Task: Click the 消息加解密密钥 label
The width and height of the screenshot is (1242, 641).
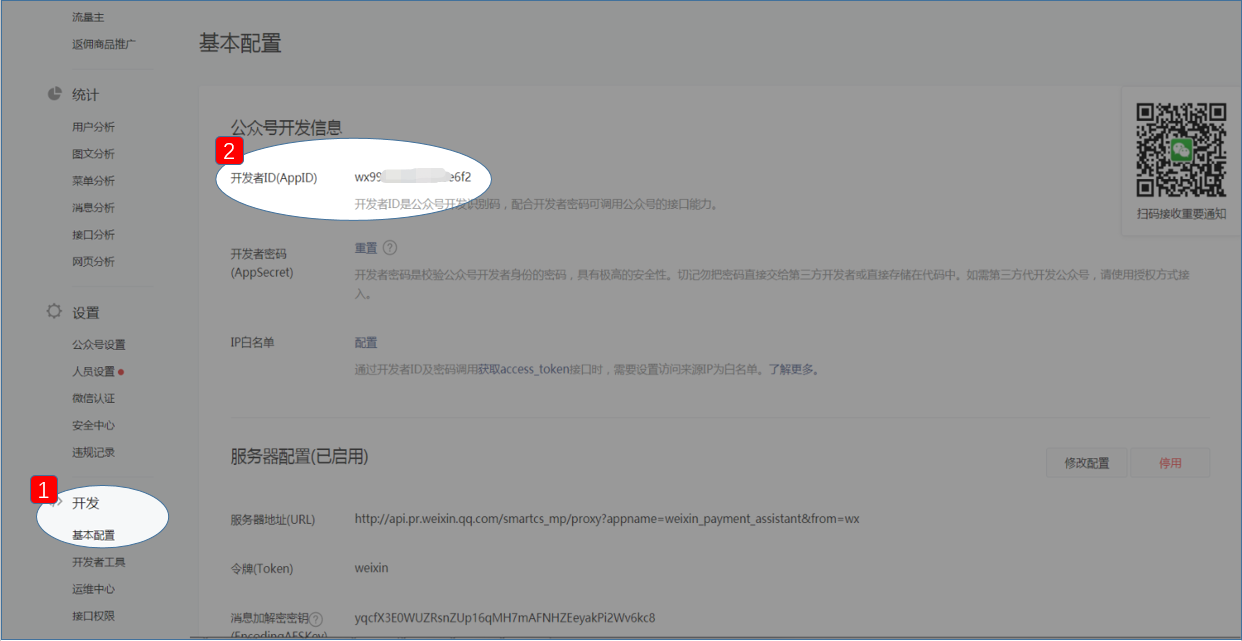Action: [x=269, y=619]
